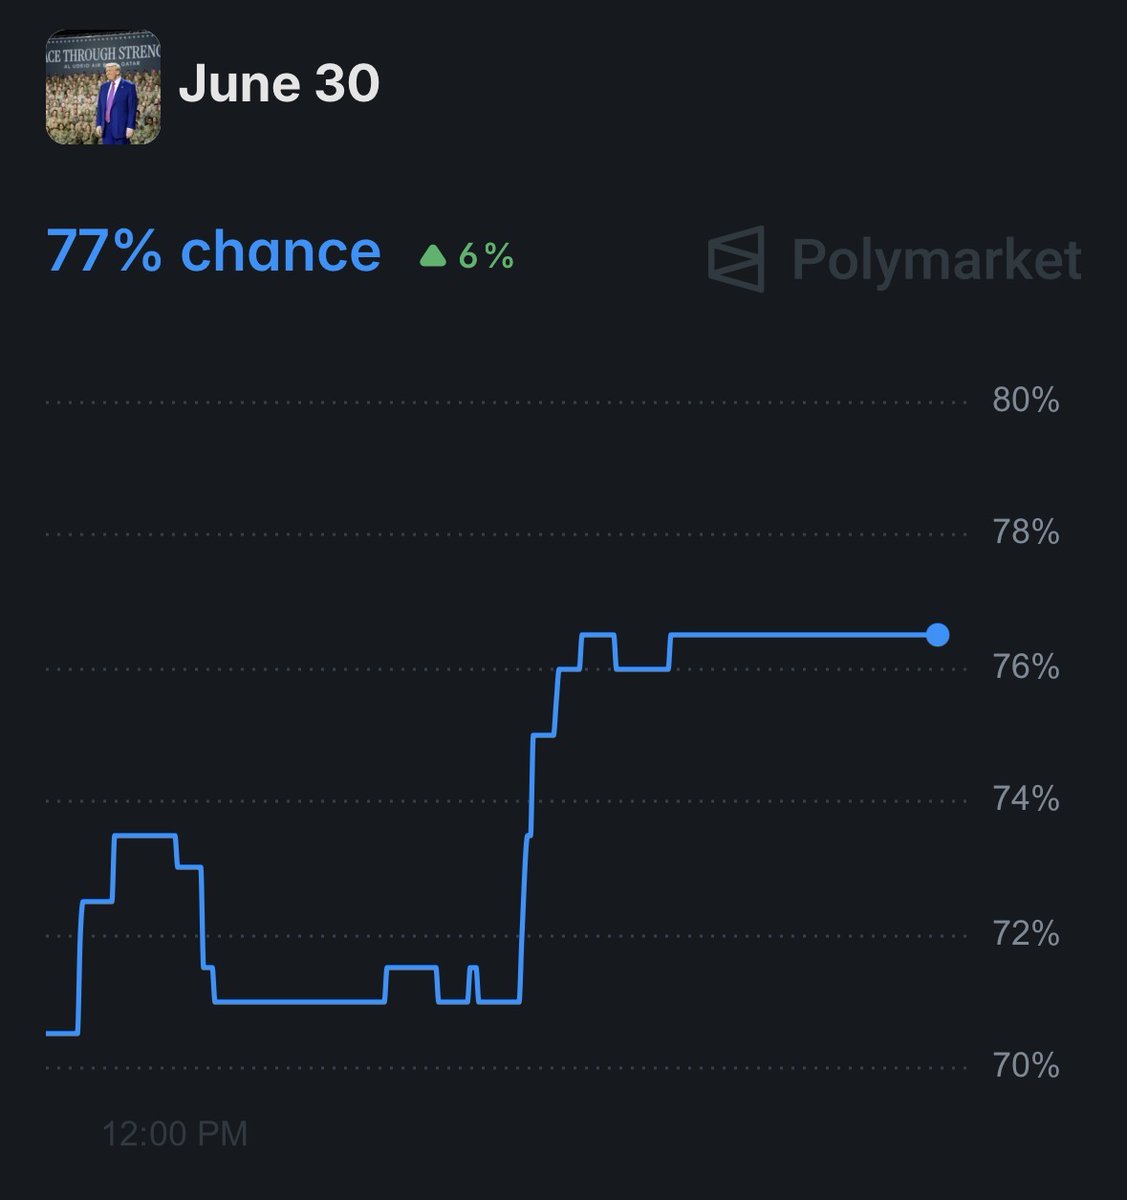Click the 12:00 PM time label
The image size is (1127, 1200).
(175, 1133)
